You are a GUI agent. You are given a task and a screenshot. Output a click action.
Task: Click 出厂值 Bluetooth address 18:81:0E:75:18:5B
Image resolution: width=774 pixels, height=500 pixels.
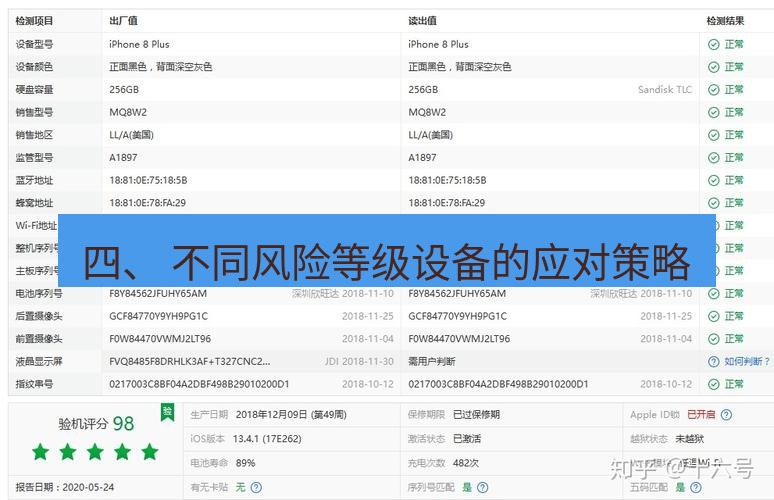tap(148, 181)
